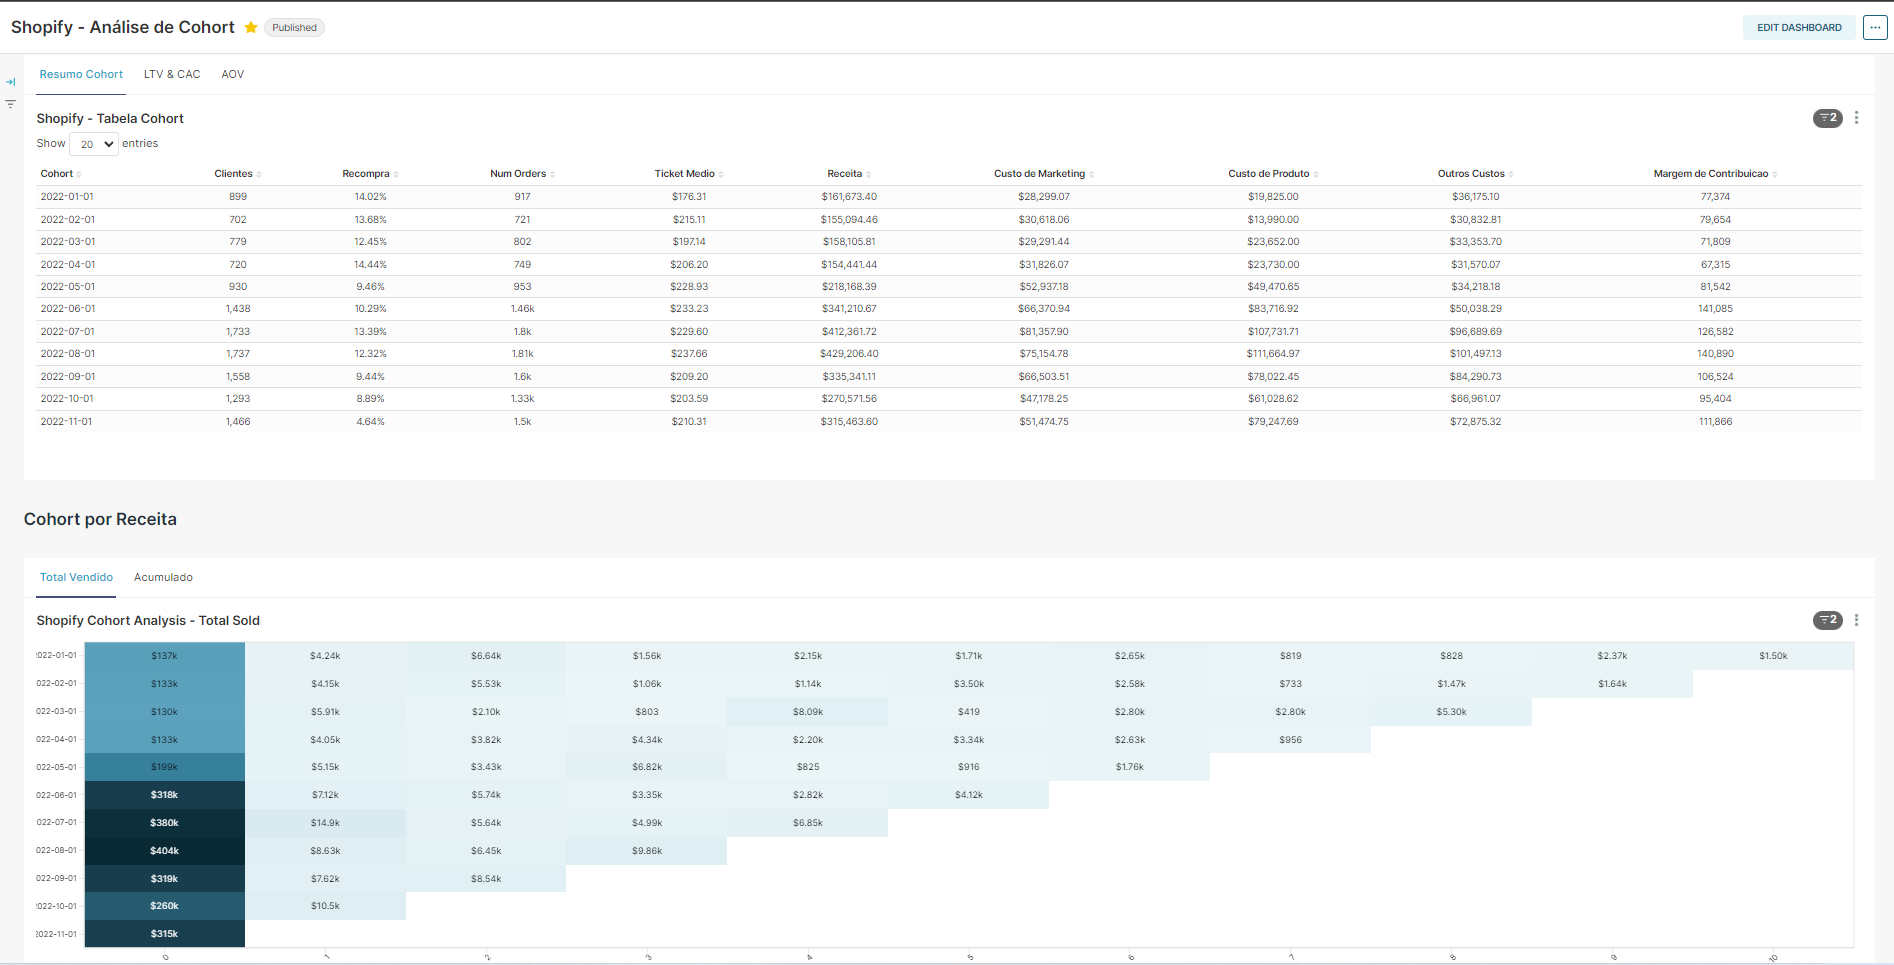Viewport: 1894px width, 965px height.
Task: Click the Published status badge
Action: pos(294,27)
